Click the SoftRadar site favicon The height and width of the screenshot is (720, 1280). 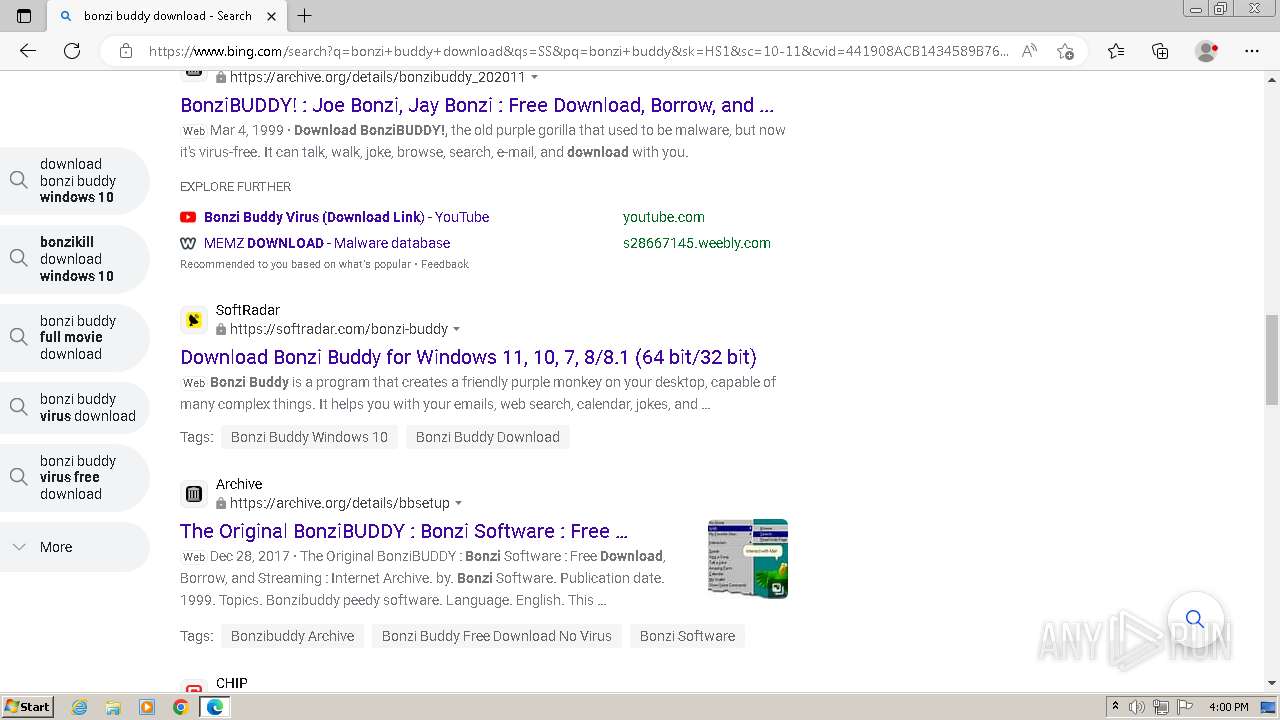click(194, 320)
